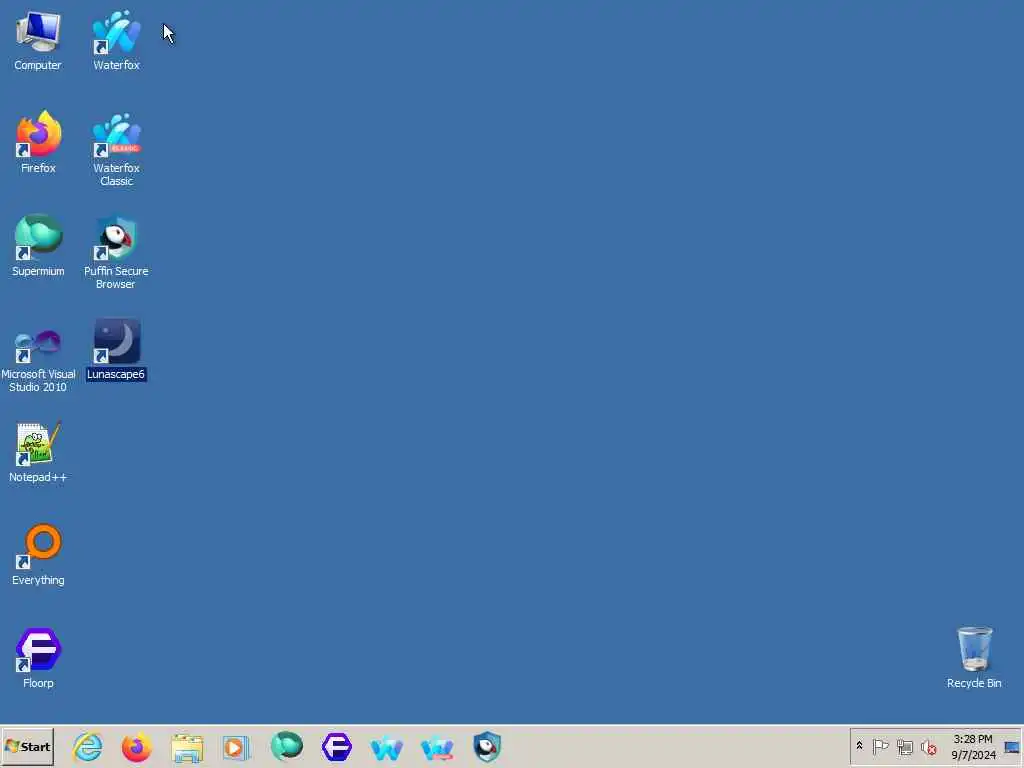This screenshot has width=1024, height=768.
Task: Select the Everything search desktop shortcut
Action: 38,555
